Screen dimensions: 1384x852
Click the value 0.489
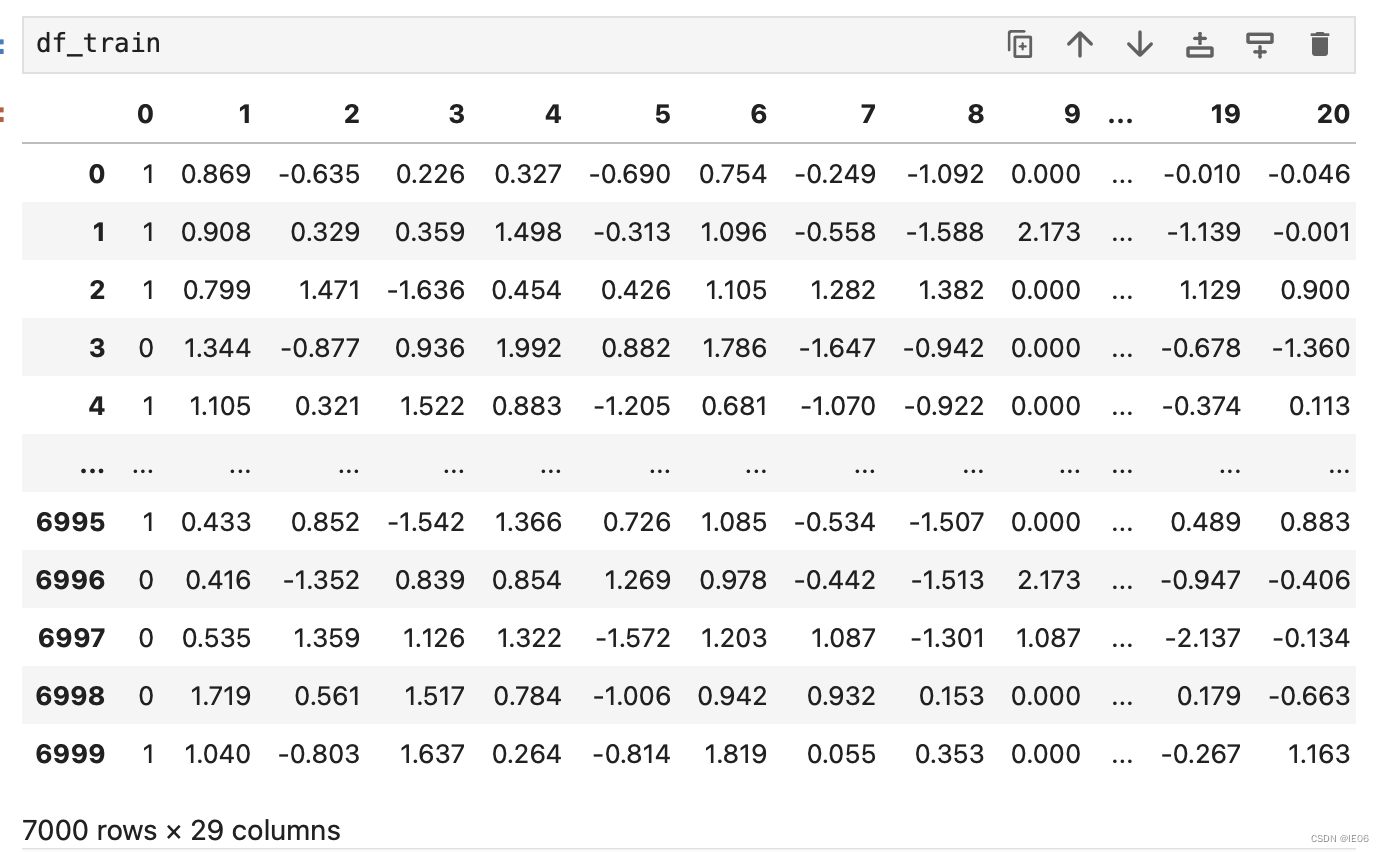click(x=1206, y=522)
